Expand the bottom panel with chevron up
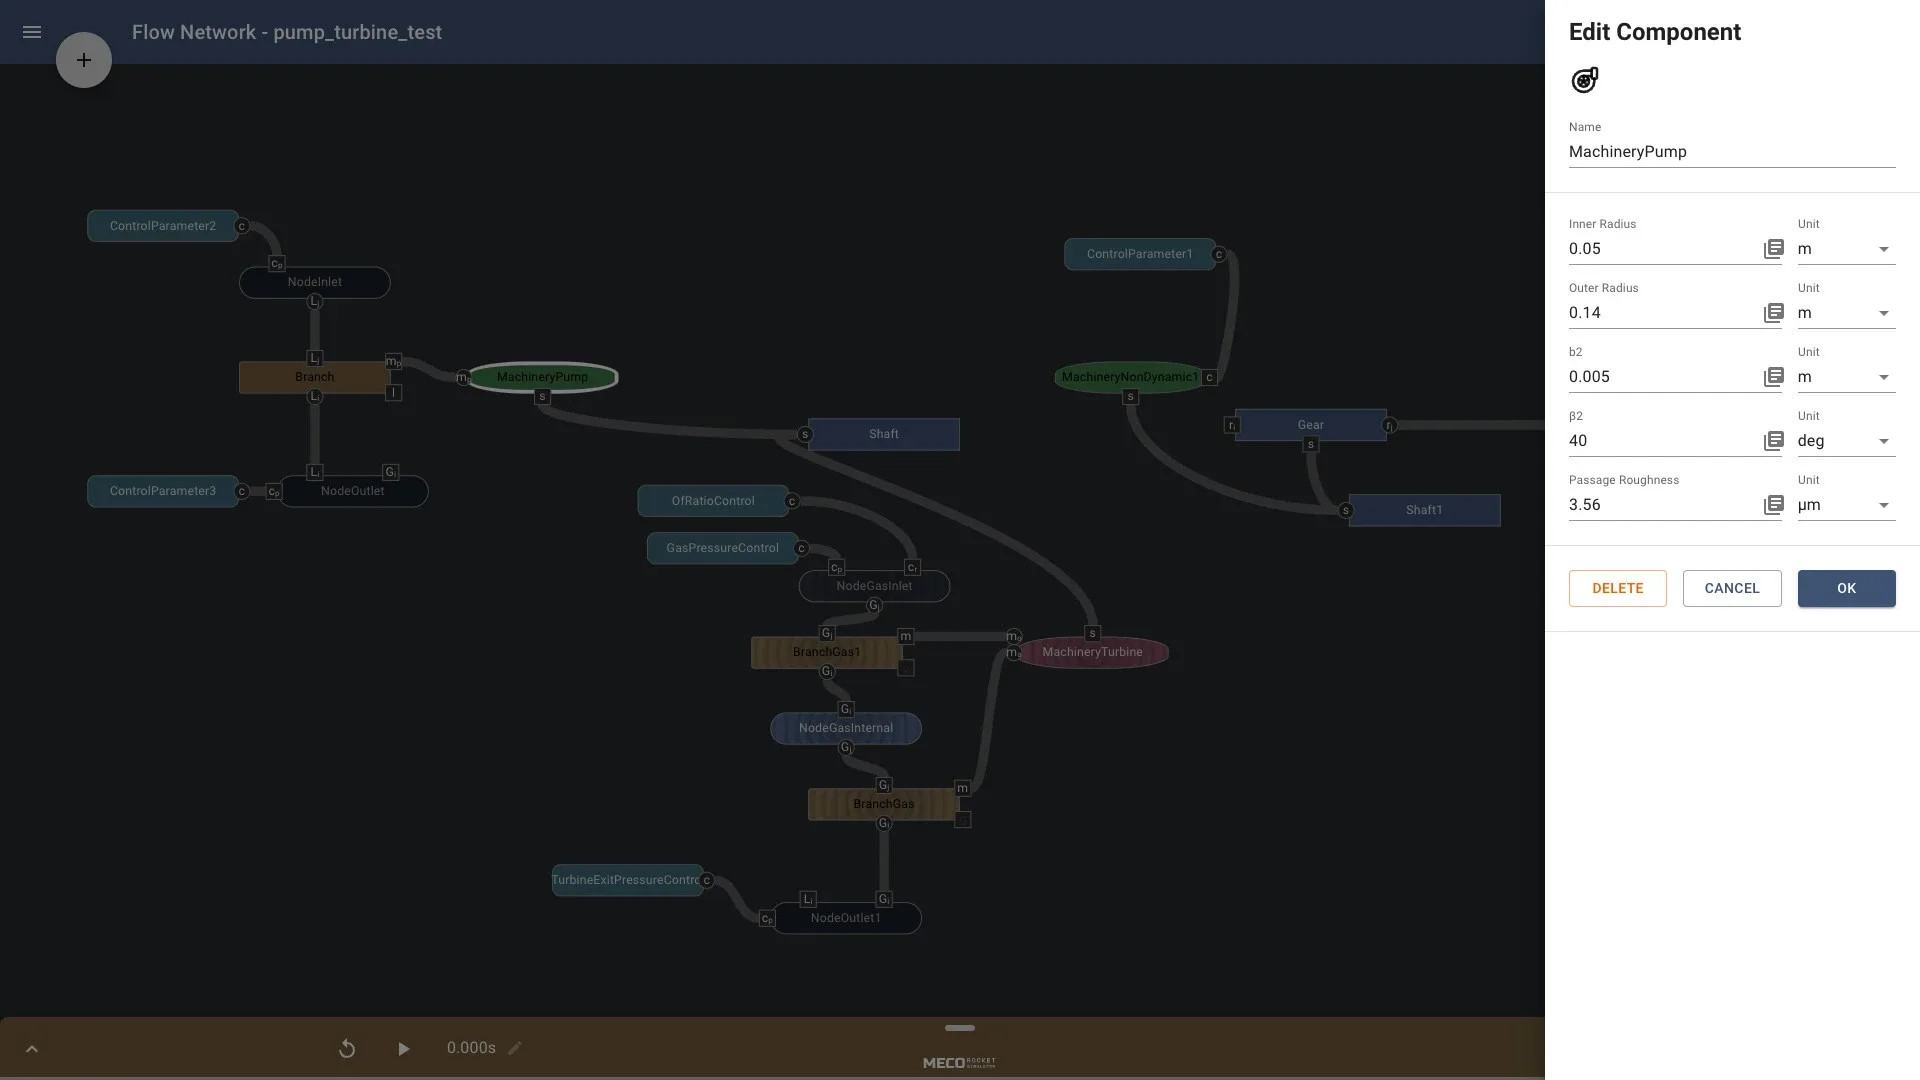 click(x=32, y=1048)
